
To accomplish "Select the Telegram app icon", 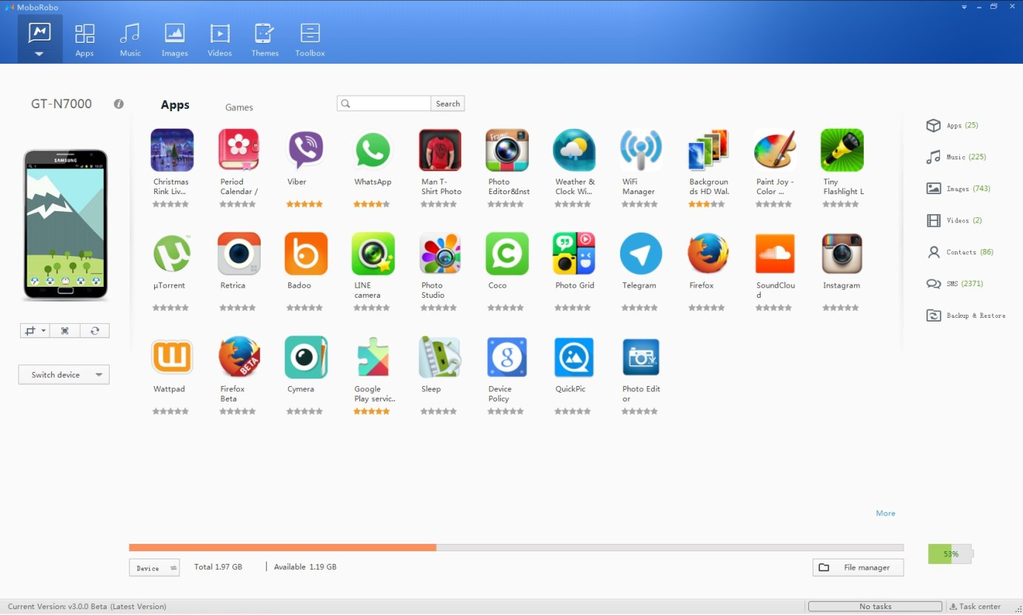I will point(641,254).
